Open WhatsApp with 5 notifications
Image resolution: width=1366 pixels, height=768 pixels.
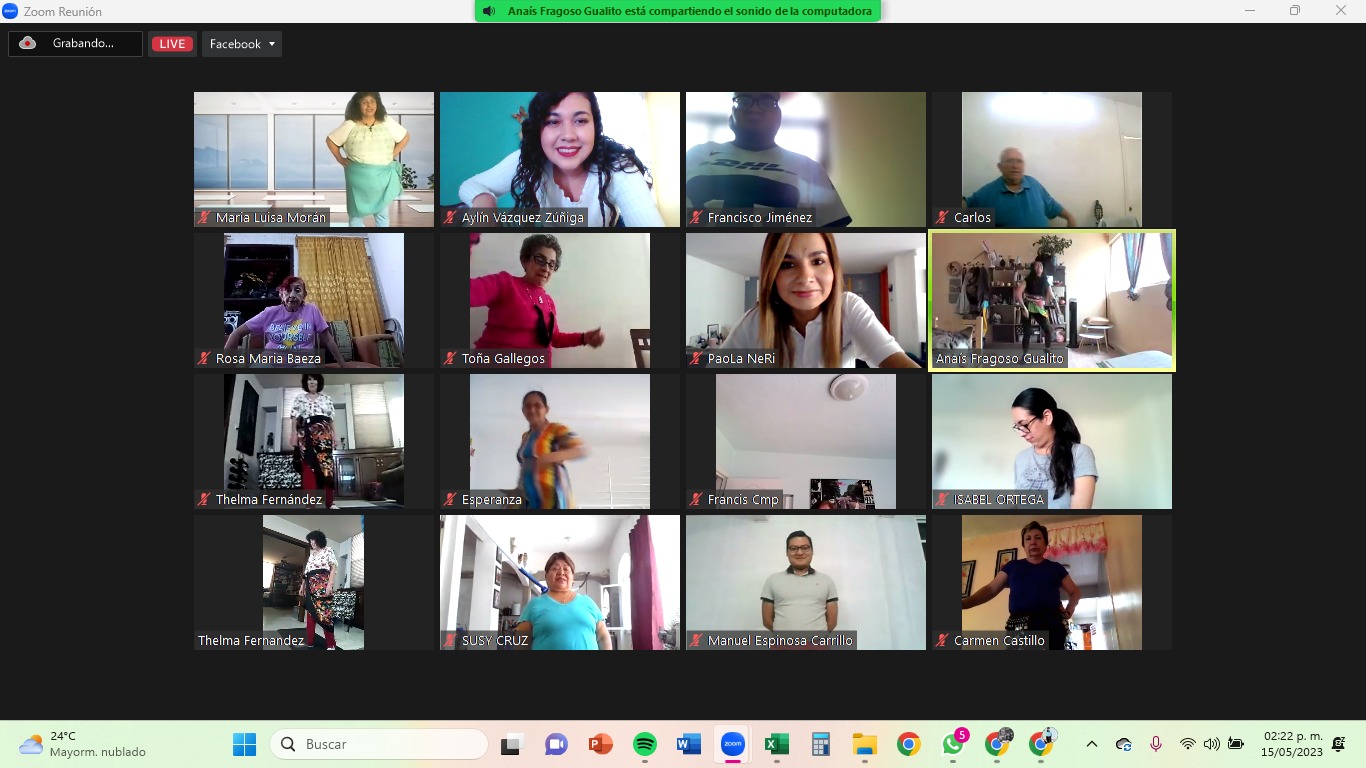coord(953,745)
